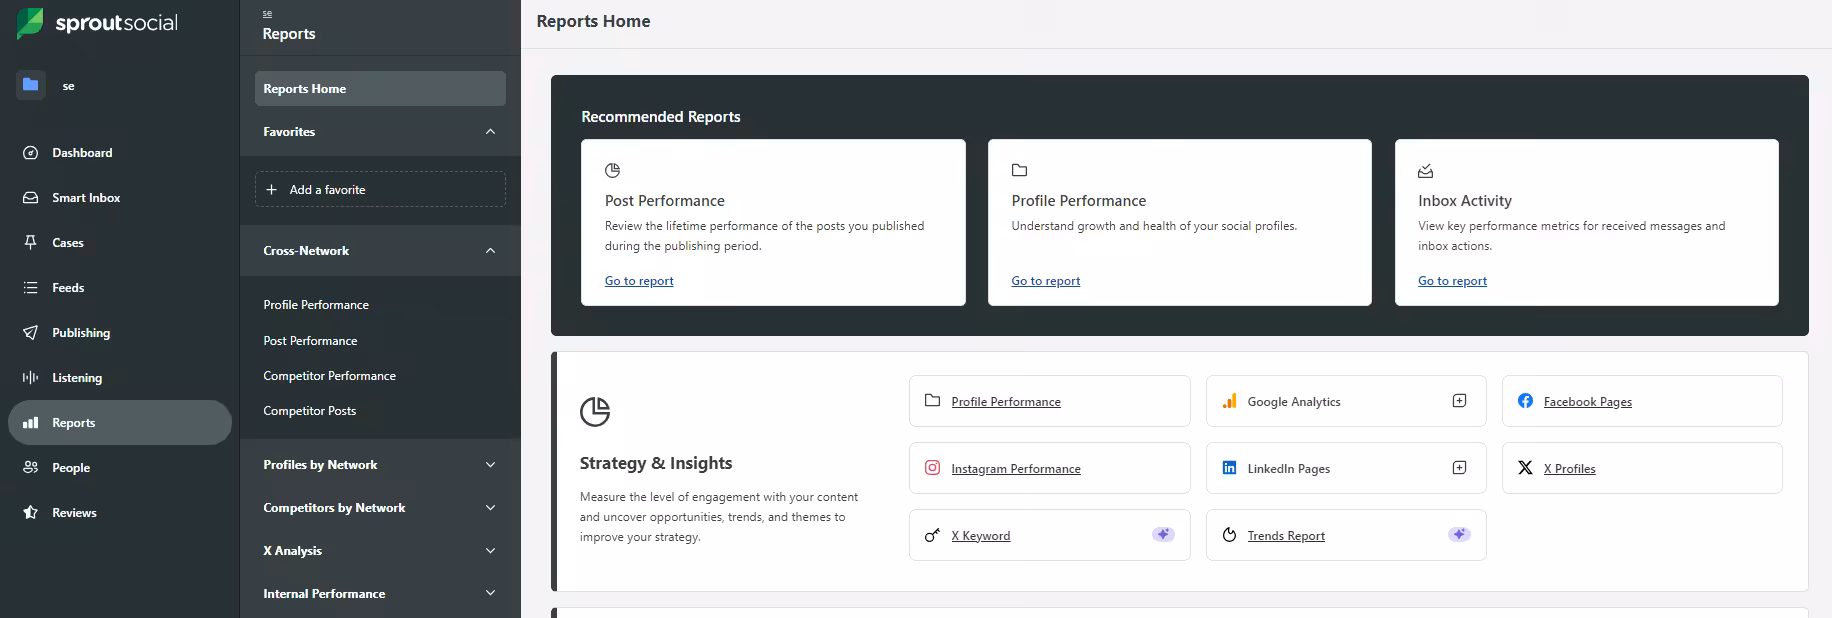
Task: Click the Smart Inbox tray icon
Action: pos(31,198)
